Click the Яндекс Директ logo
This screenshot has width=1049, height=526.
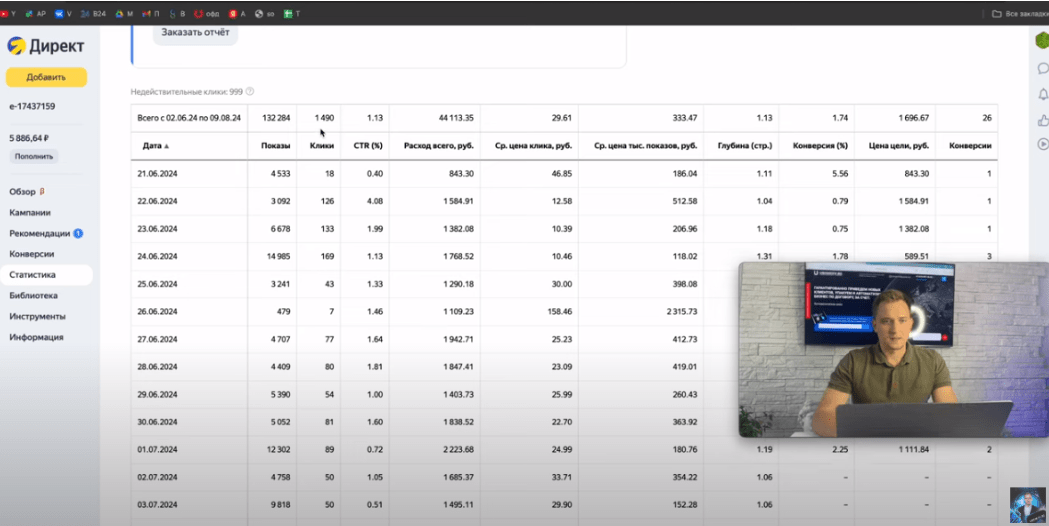point(45,46)
